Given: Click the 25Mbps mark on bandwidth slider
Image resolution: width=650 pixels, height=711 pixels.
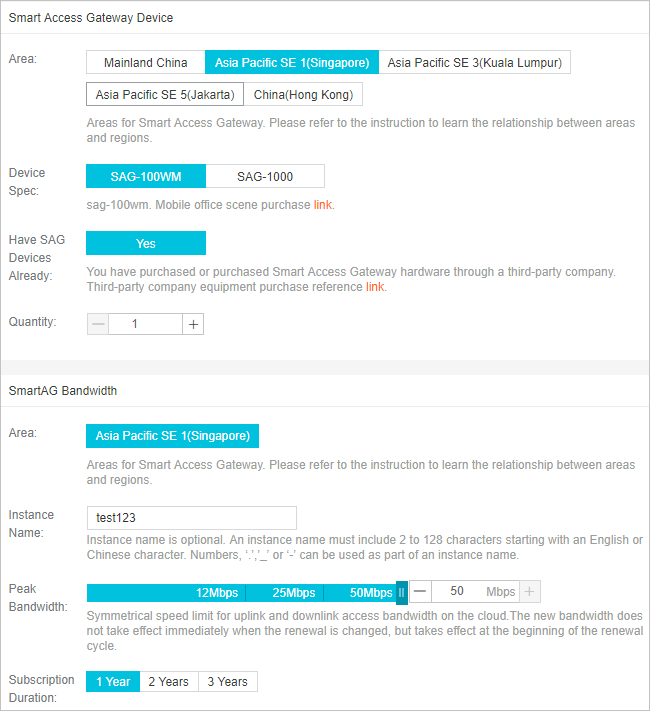Looking at the screenshot, I should (293, 593).
